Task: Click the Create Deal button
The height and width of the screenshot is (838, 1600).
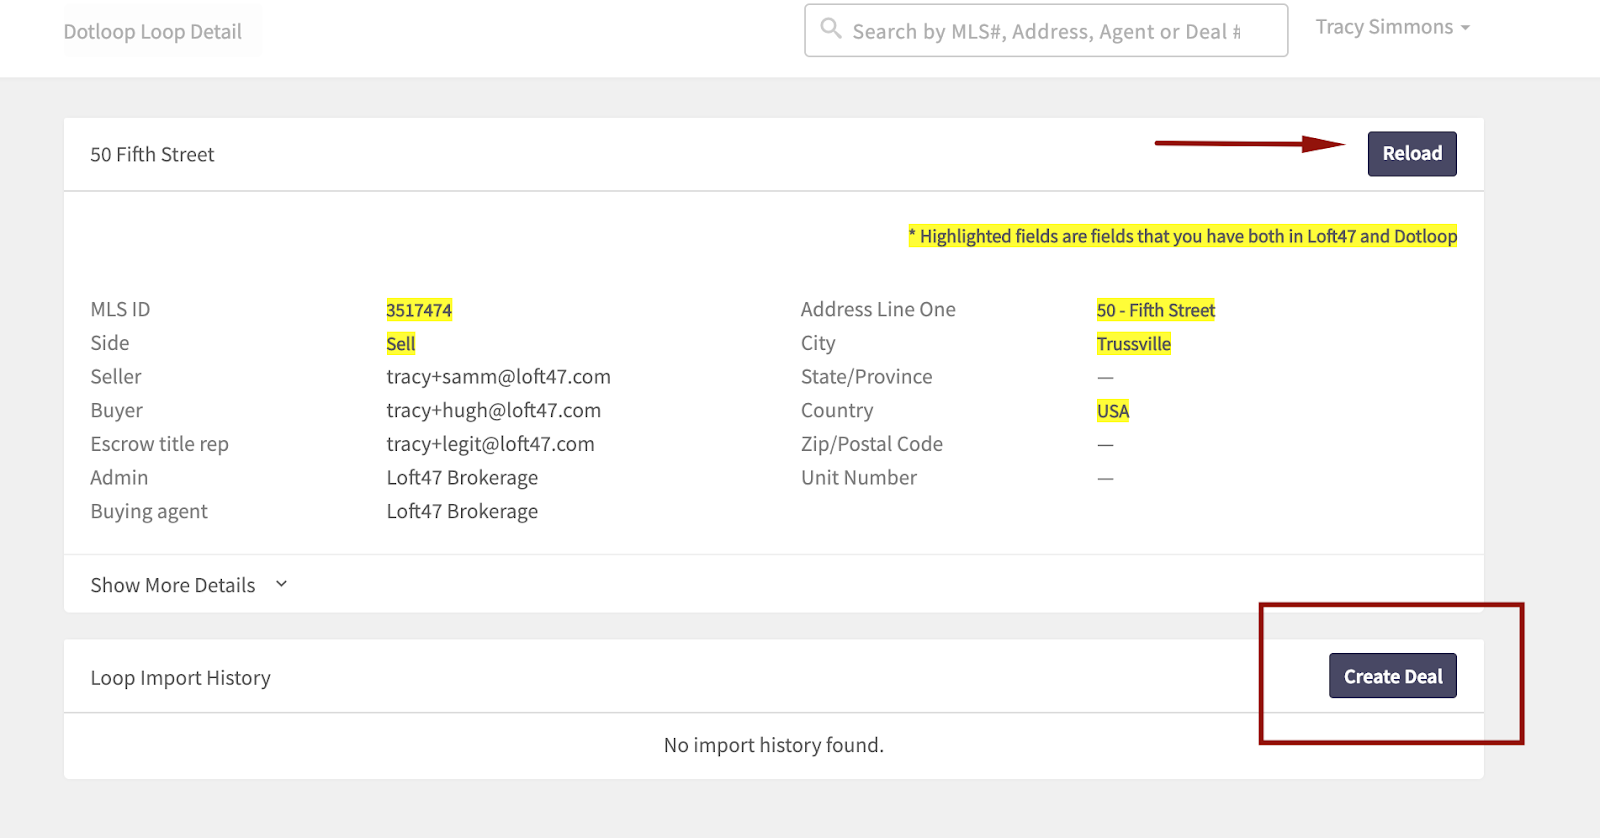Action: [1393, 676]
